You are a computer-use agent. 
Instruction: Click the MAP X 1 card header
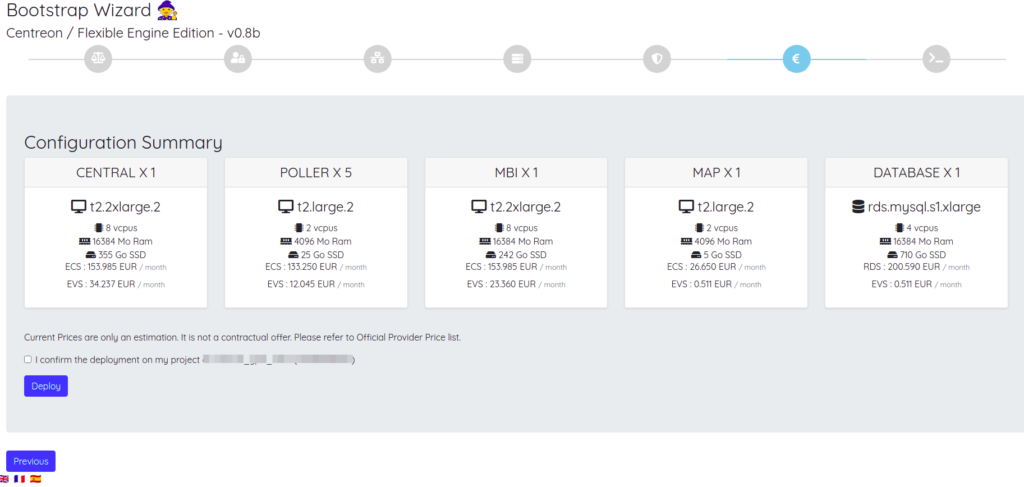tap(716, 173)
